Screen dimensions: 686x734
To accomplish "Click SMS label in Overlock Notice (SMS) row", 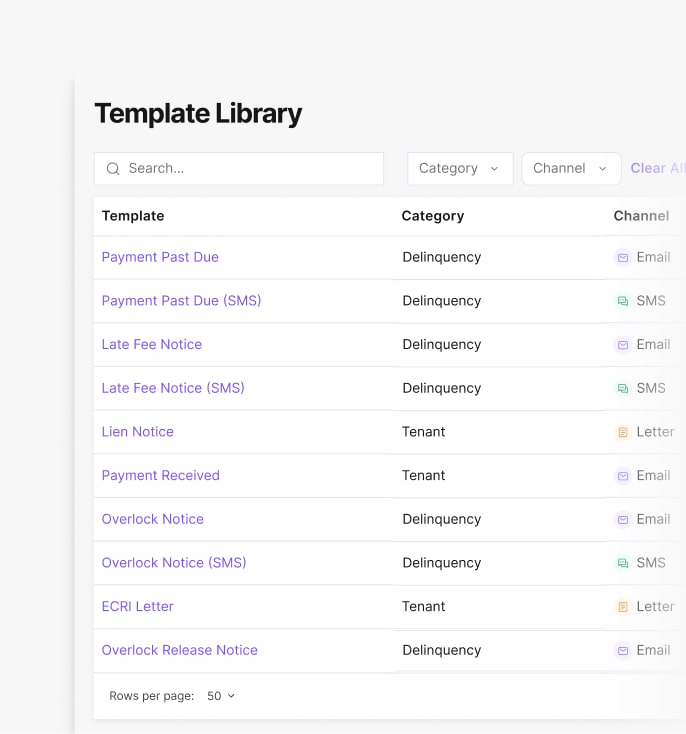I will pyautogui.click(x=651, y=563).
